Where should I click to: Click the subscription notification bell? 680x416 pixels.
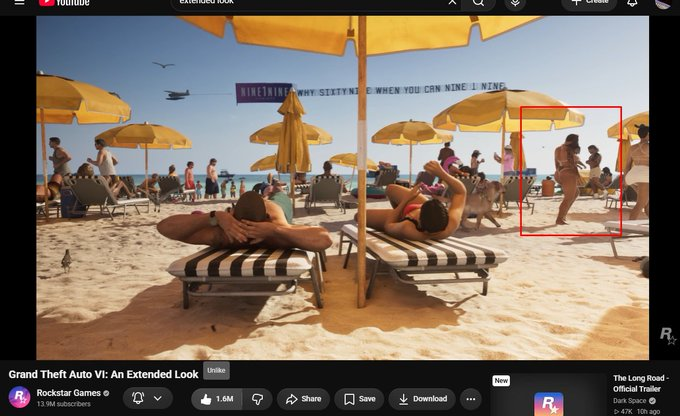[x=138, y=398]
